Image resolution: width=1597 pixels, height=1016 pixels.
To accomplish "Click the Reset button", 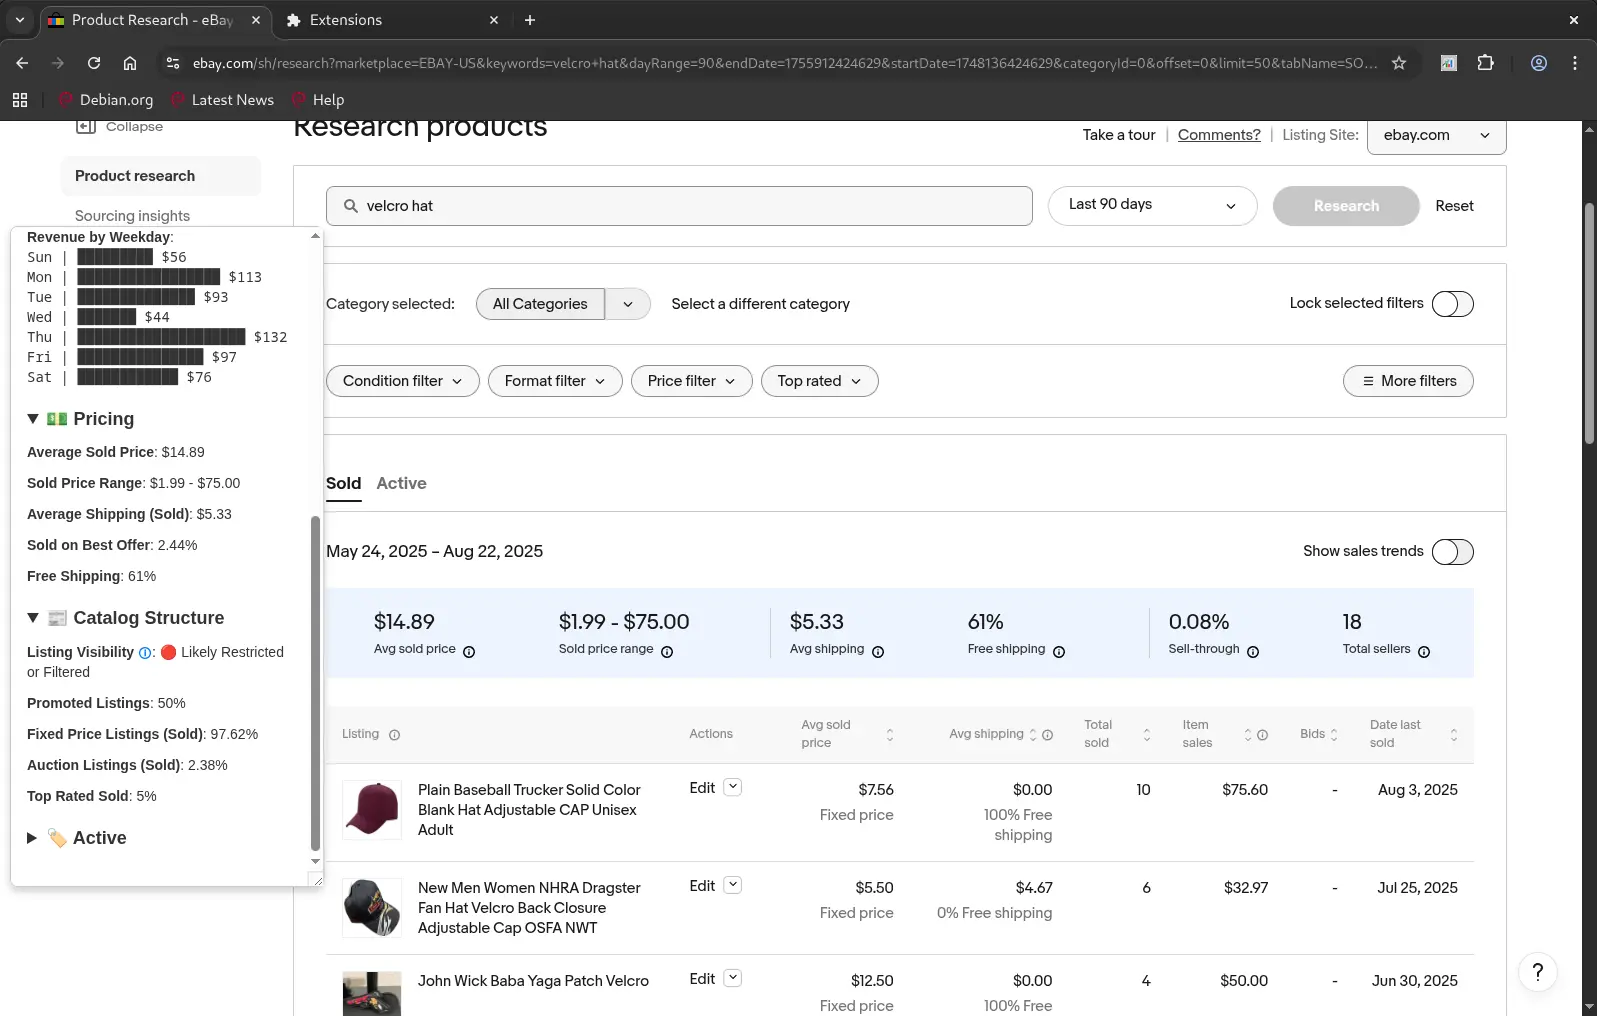I will (x=1454, y=206).
